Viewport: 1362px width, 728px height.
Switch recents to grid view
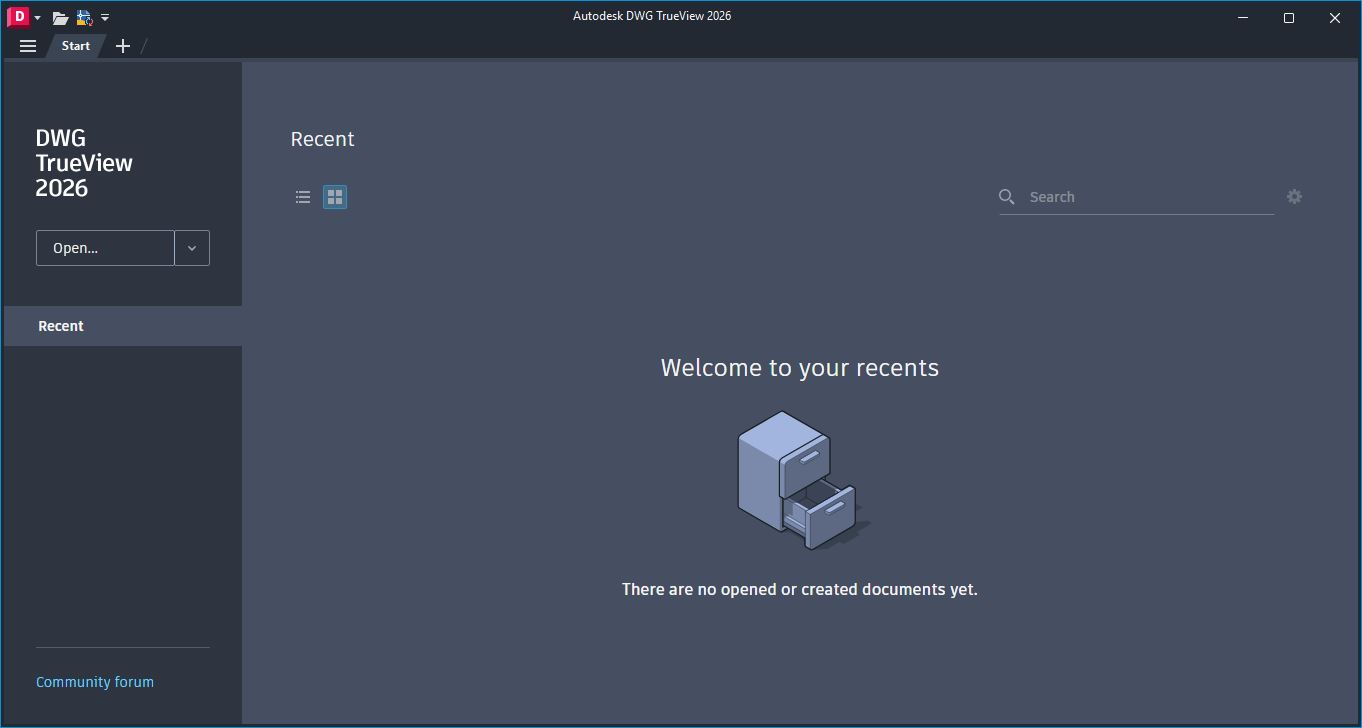[x=335, y=197]
